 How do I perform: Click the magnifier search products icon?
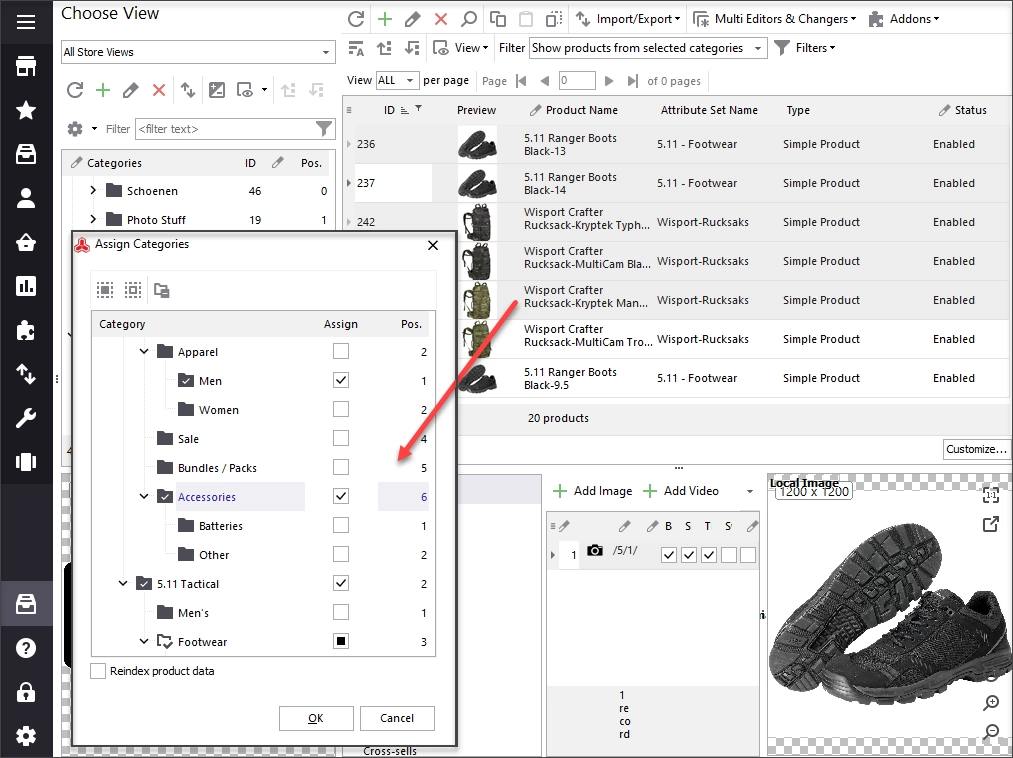point(469,19)
